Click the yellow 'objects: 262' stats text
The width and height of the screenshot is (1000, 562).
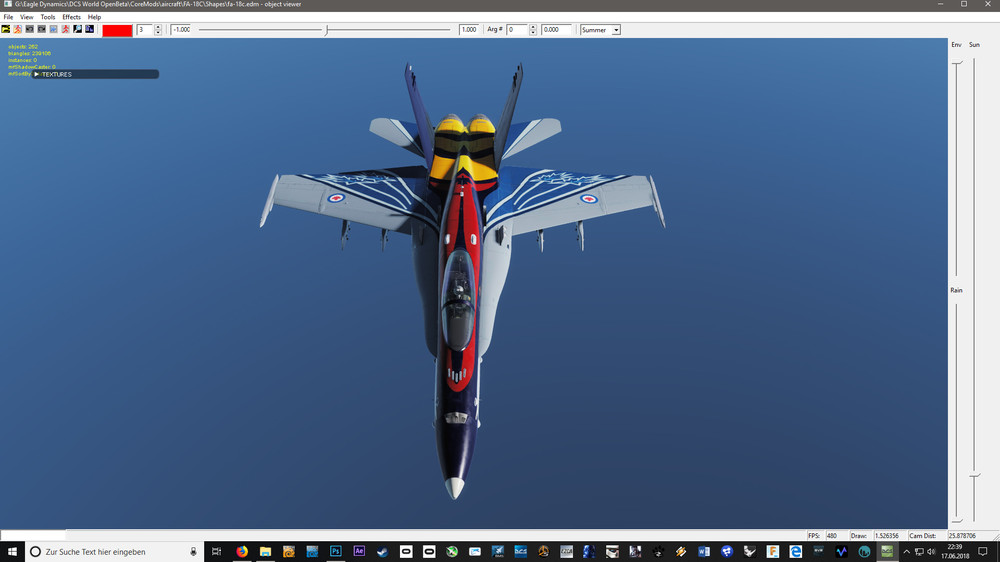click(23, 47)
